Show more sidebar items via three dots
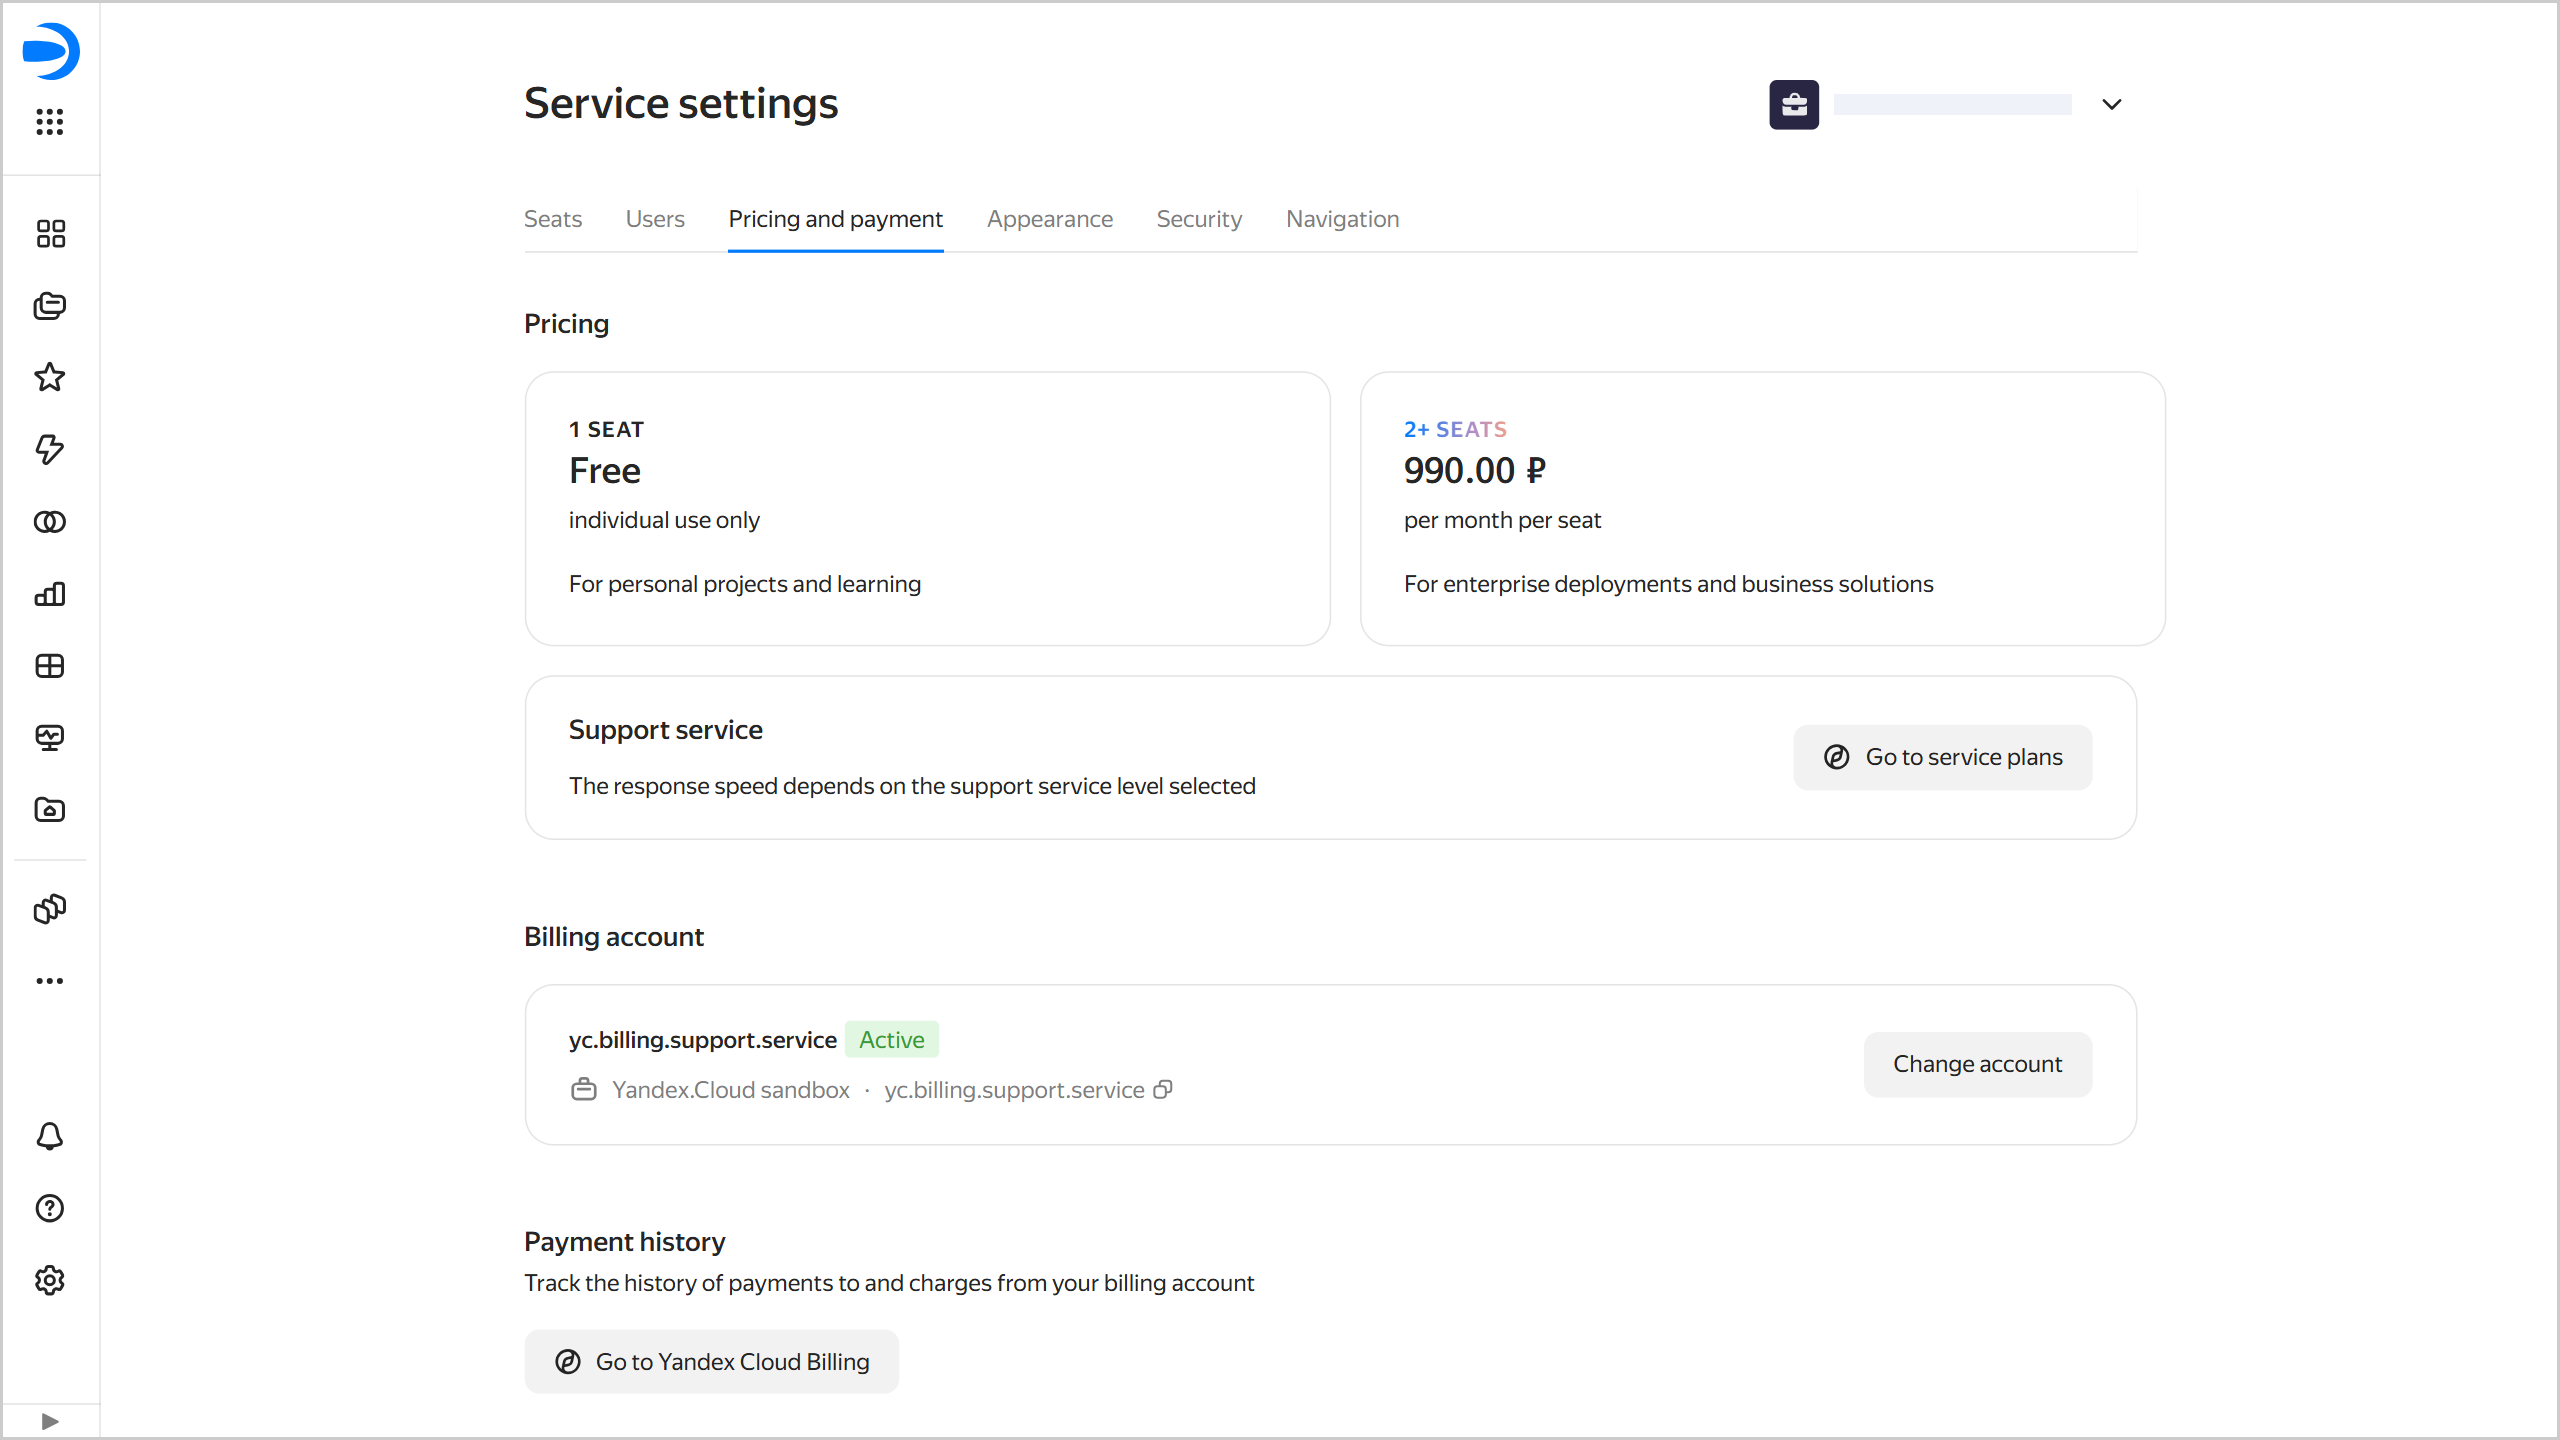Viewport: 2560px width, 1440px height. pyautogui.click(x=50, y=981)
